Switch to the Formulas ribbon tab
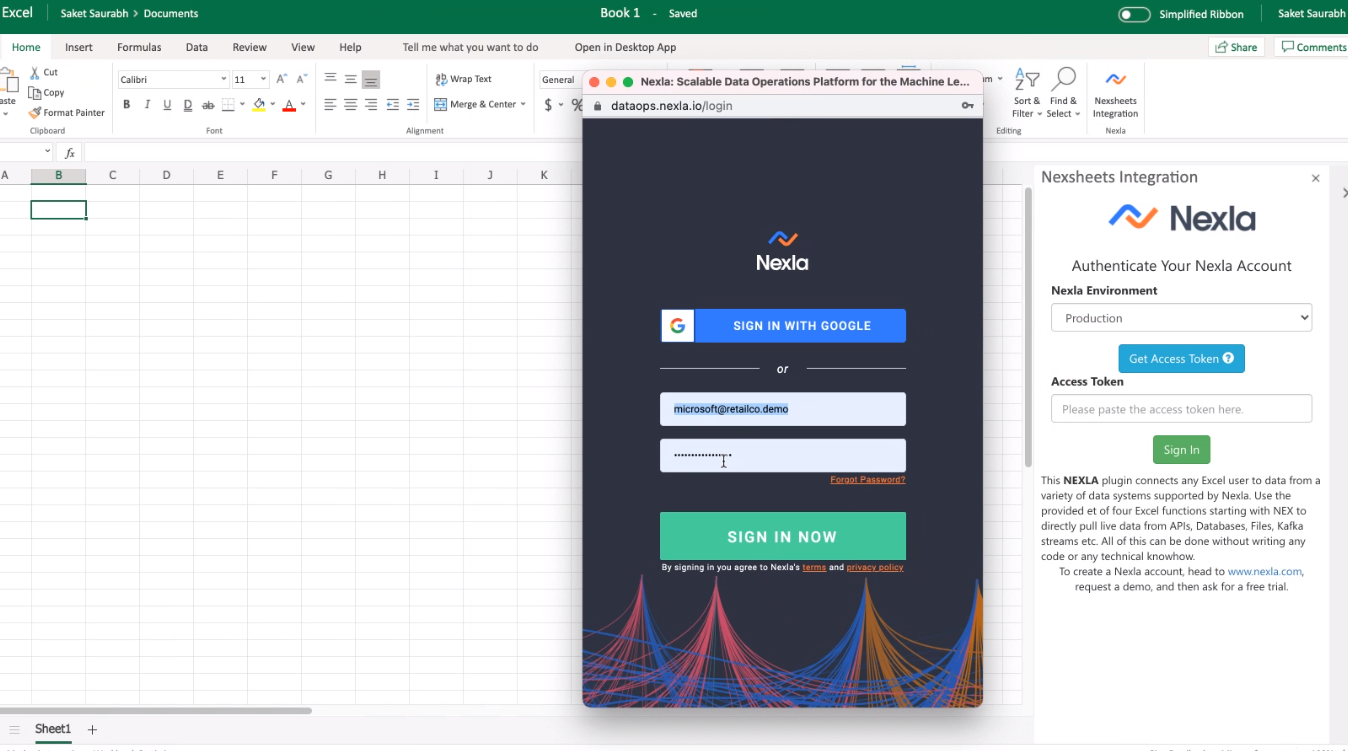 tap(139, 47)
